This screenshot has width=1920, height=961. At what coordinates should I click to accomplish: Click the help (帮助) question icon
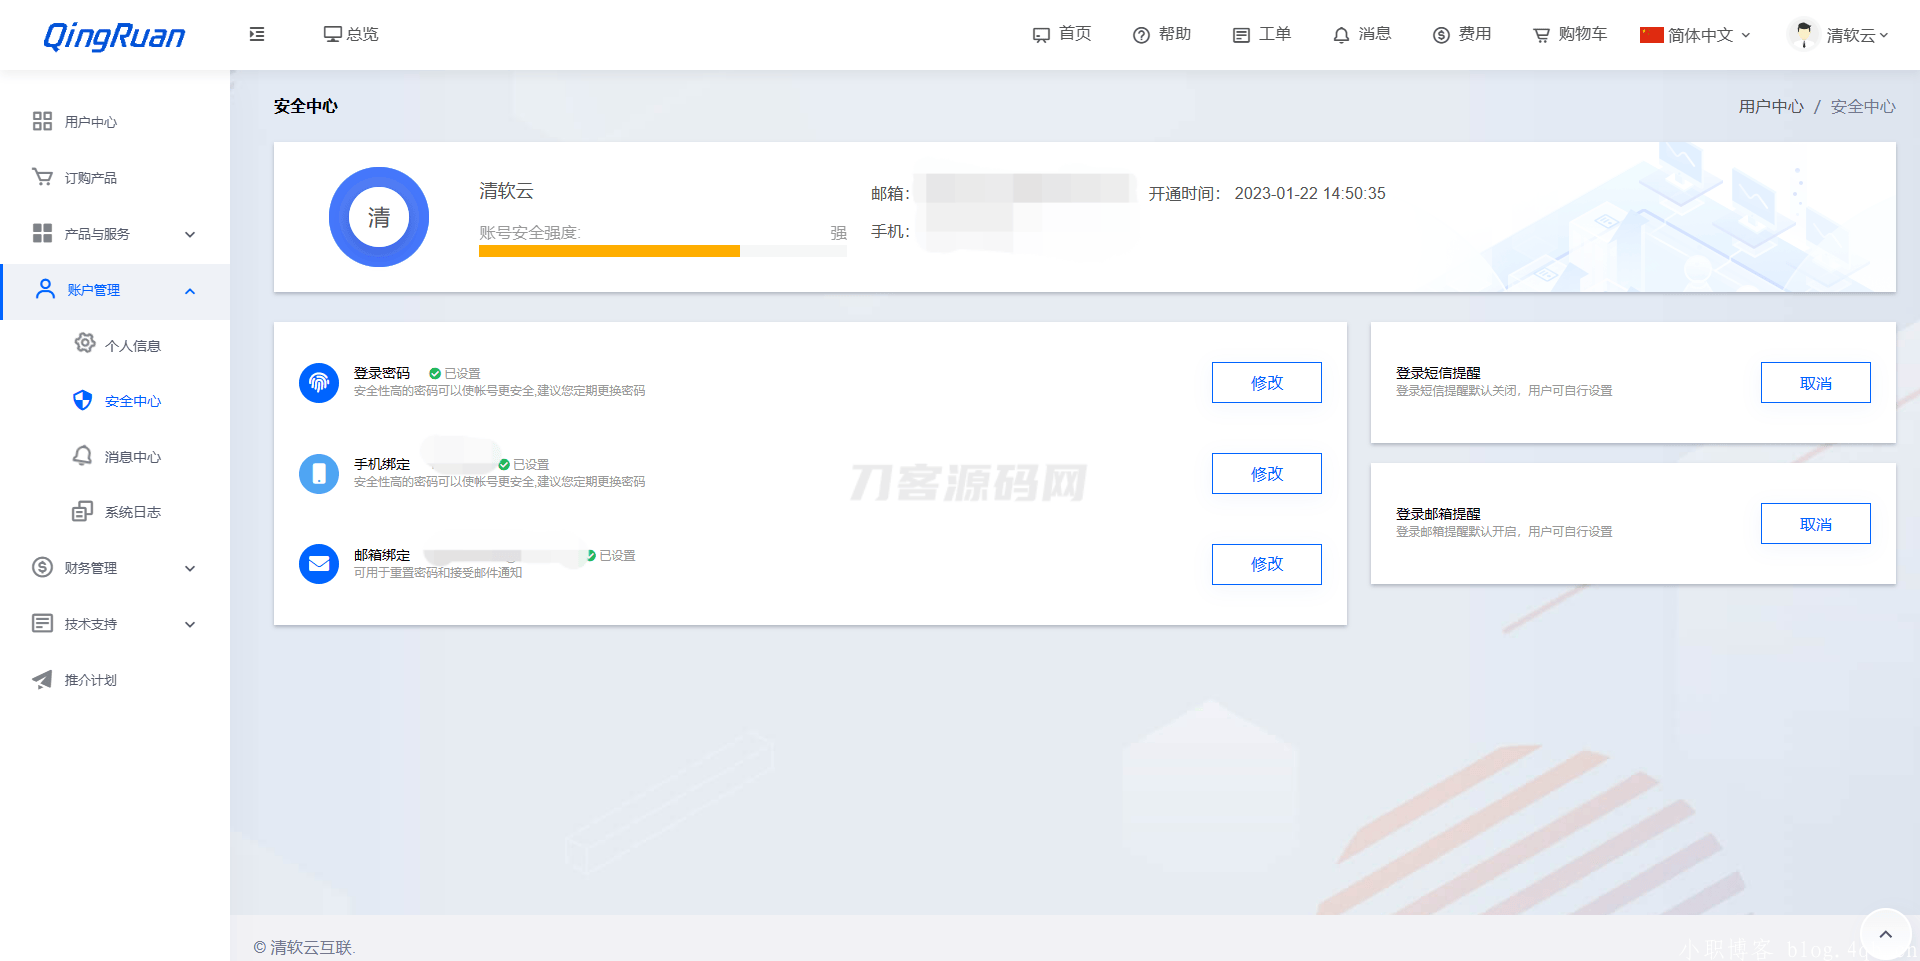tap(1141, 35)
